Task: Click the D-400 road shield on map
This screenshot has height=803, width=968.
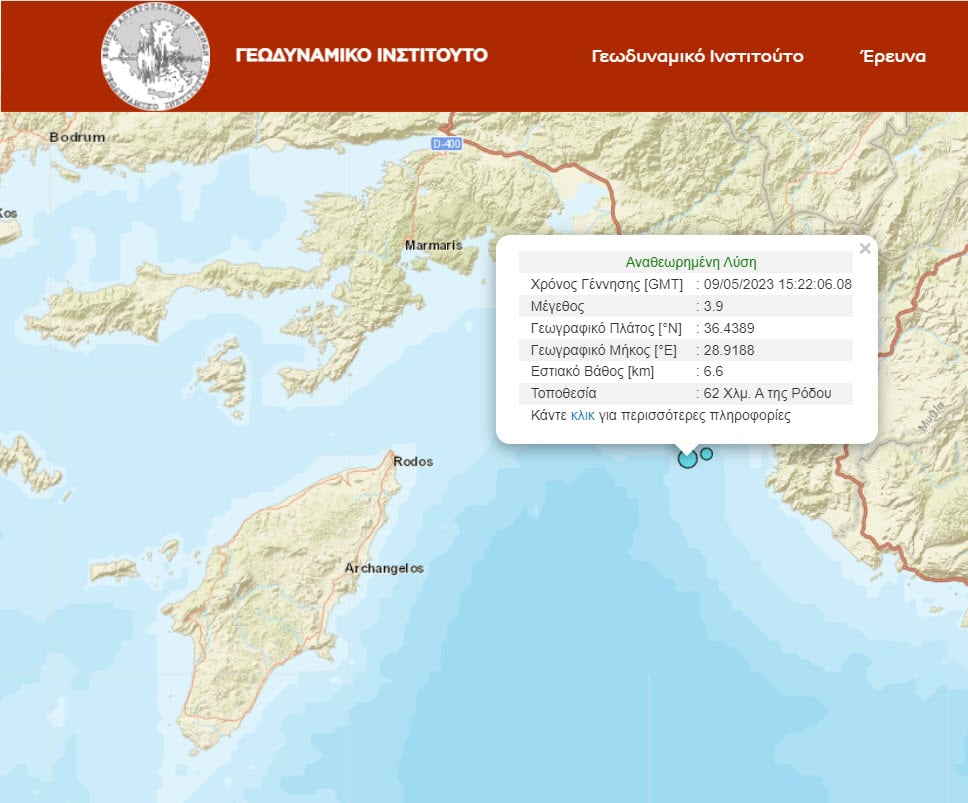Action: pyautogui.click(x=446, y=144)
